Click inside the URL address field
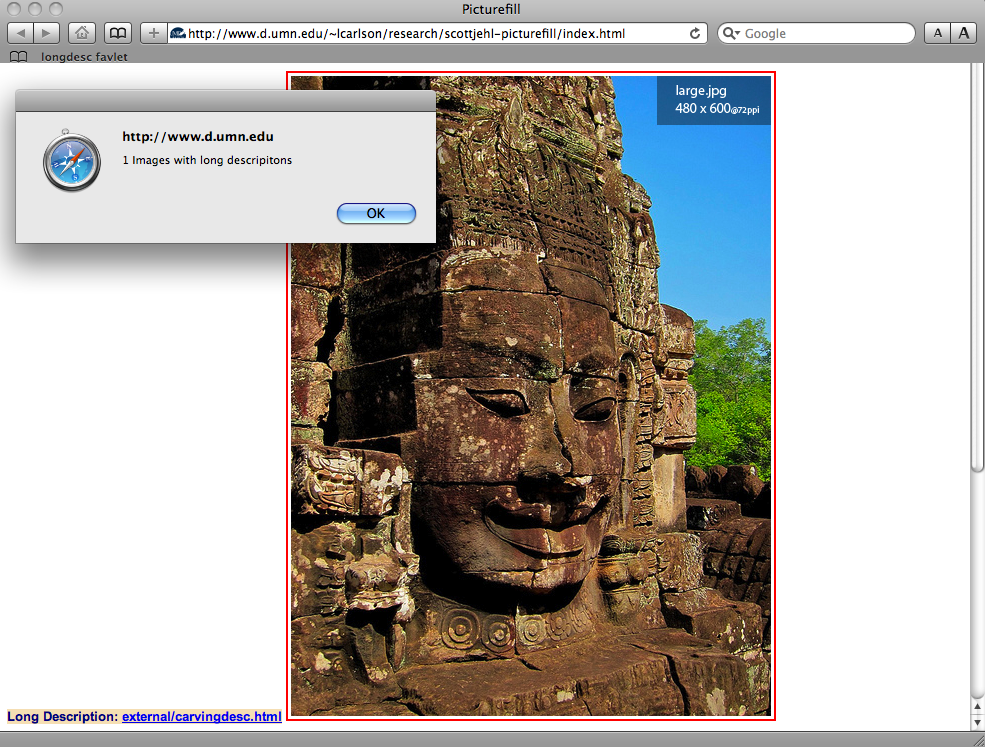The image size is (985, 747). [430, 33]
